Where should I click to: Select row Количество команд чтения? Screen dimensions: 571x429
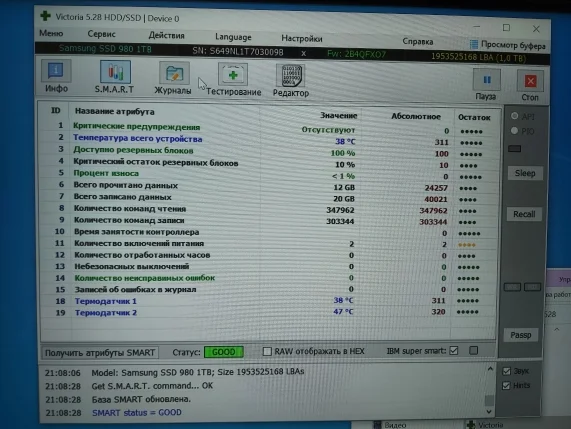[x=269, y=209]
